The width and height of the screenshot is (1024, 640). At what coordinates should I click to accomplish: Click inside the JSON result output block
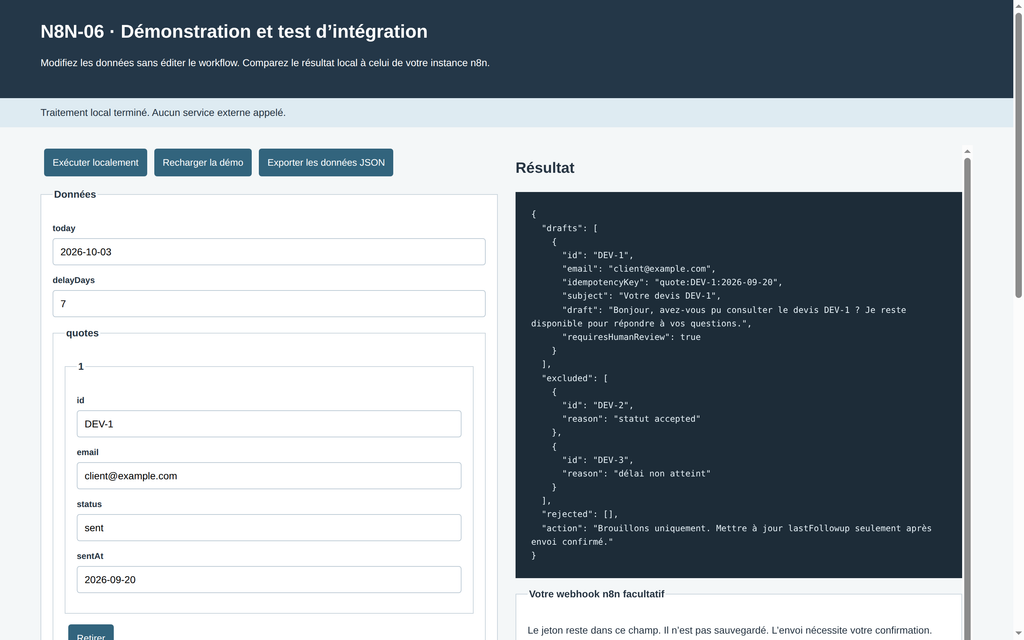click(739, 385)
